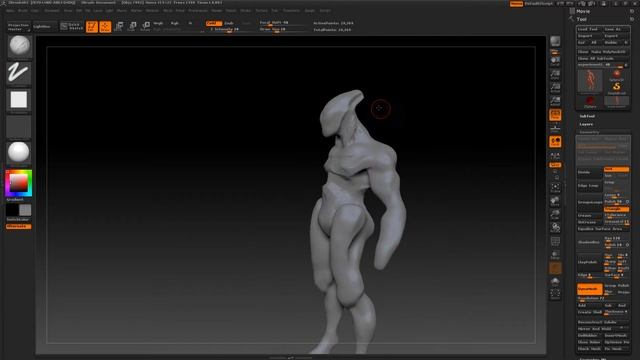The width and height of the screenshot is (640, 360).
Task: Click the Floor grid icon
Action: 555,128
